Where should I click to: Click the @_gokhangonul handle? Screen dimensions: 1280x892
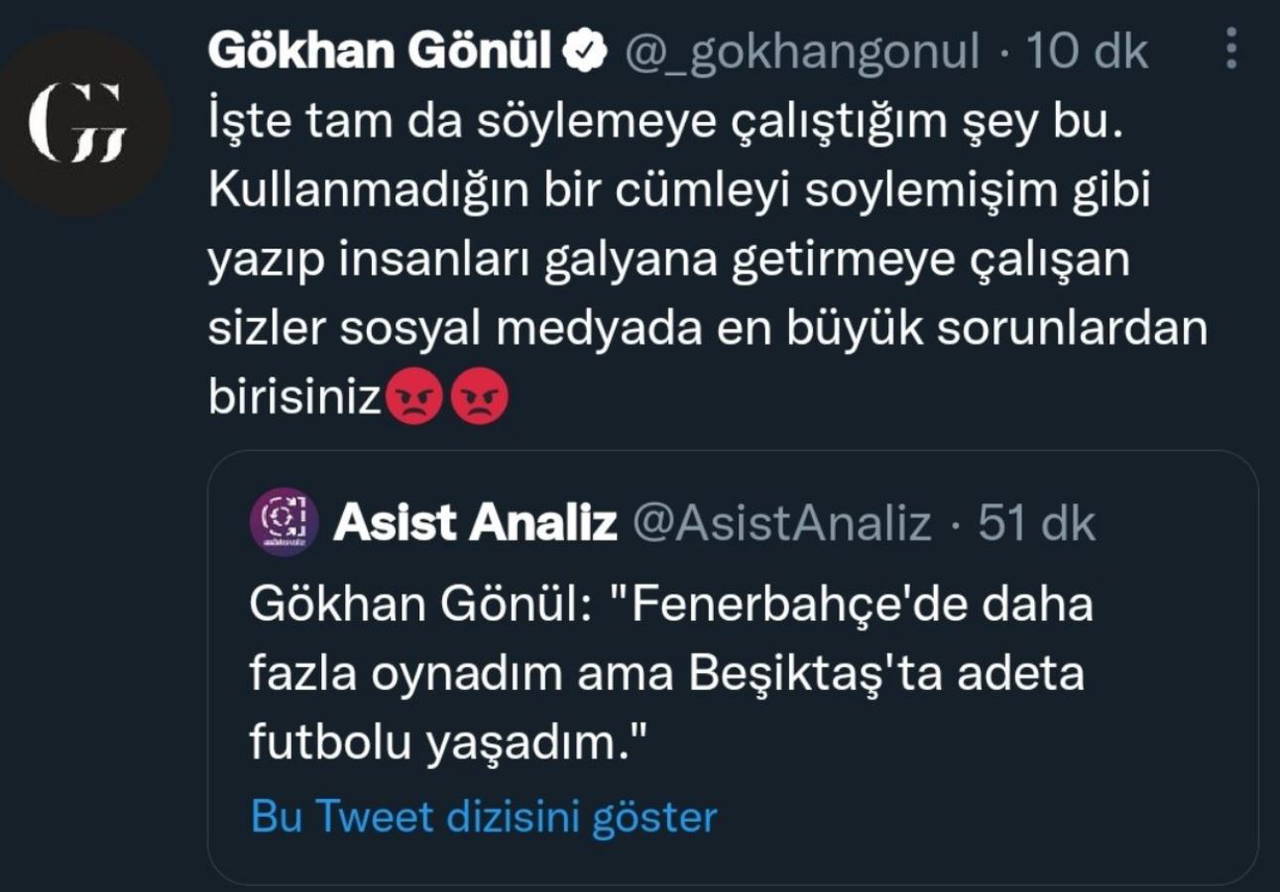pos(802,51)
